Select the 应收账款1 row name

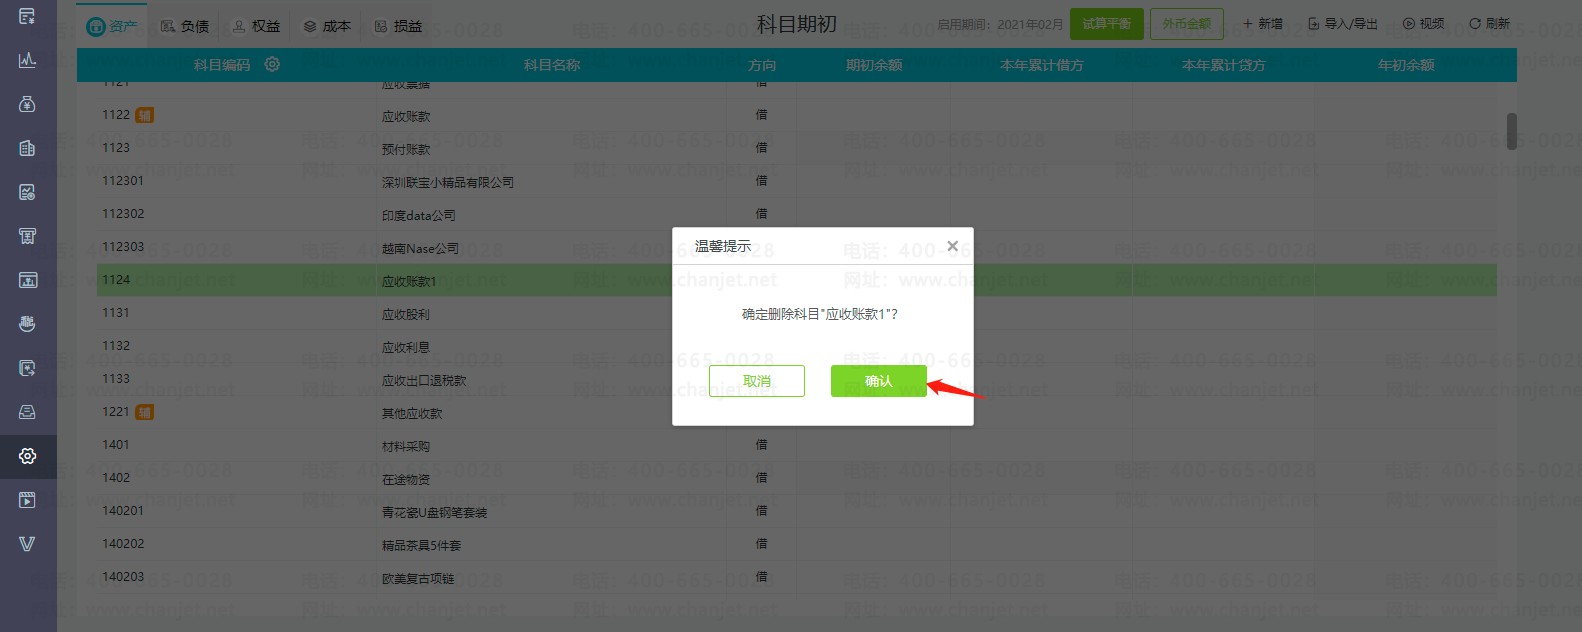[409, 281]
